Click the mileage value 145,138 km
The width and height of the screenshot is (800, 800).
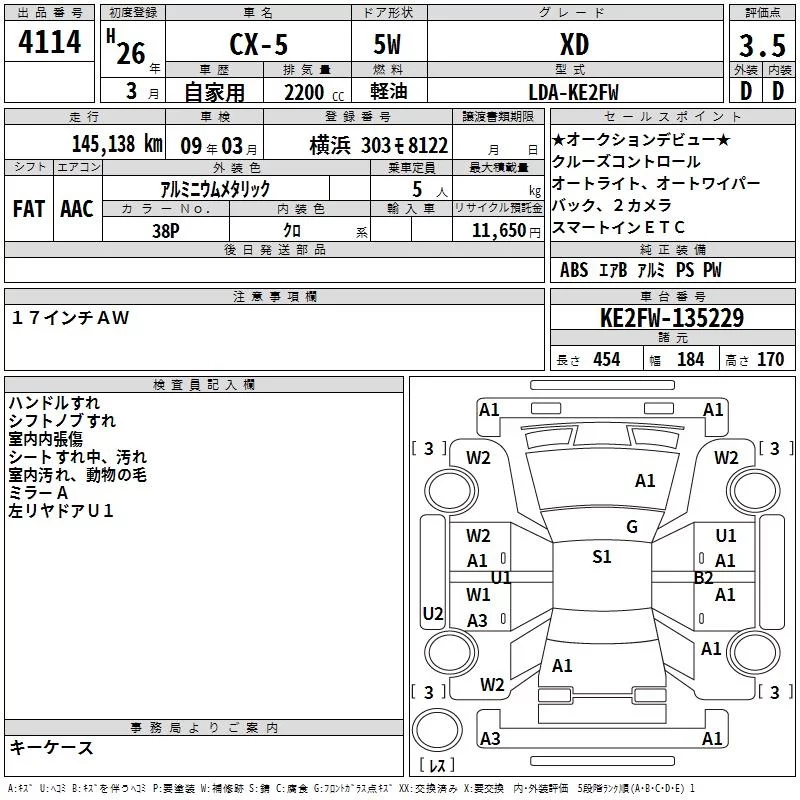click(117, 144)
